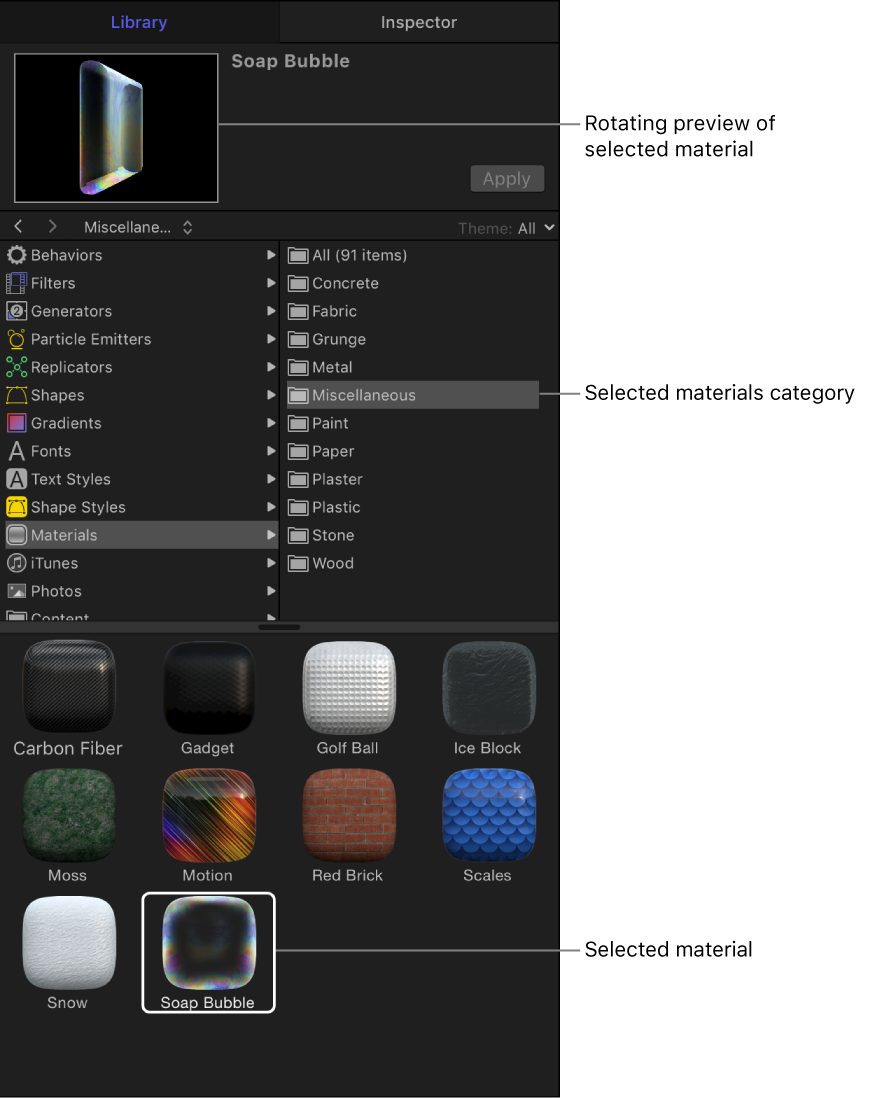This screenshot has height=1098, width=872.
Task: Expand the Shapes category chevron
Action: 270,395
